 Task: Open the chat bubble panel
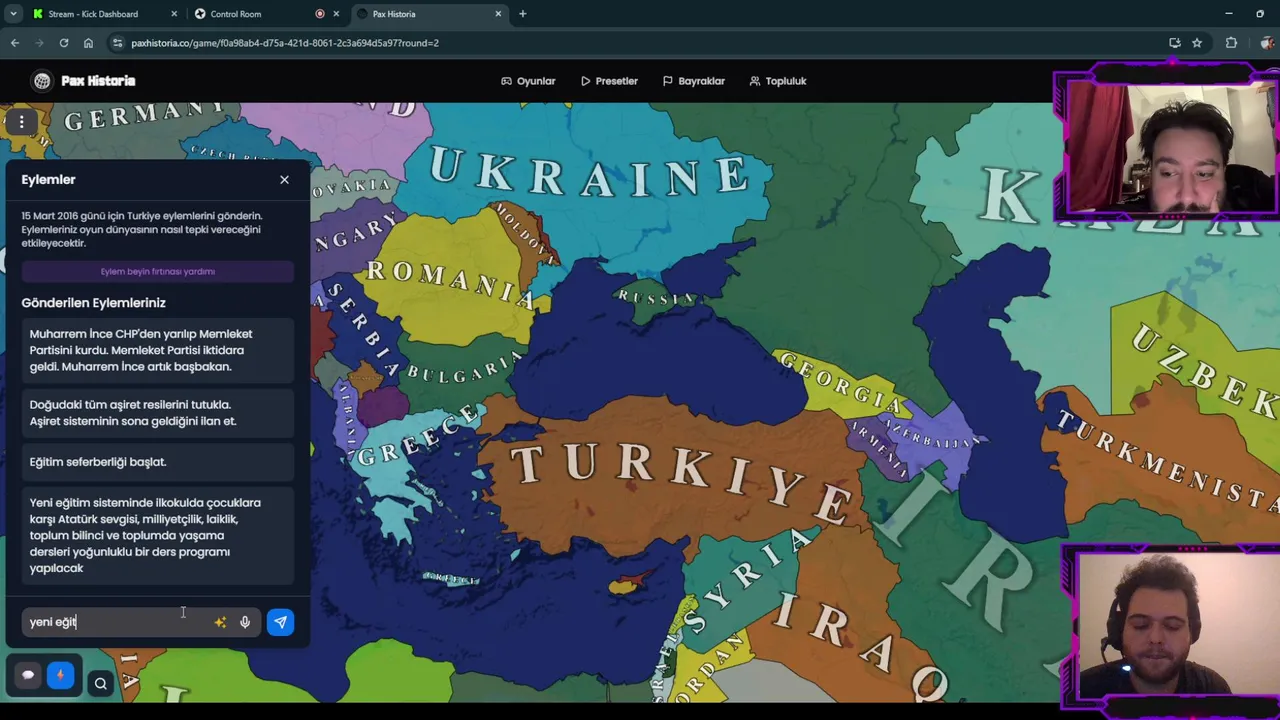[x=28, y=675]
